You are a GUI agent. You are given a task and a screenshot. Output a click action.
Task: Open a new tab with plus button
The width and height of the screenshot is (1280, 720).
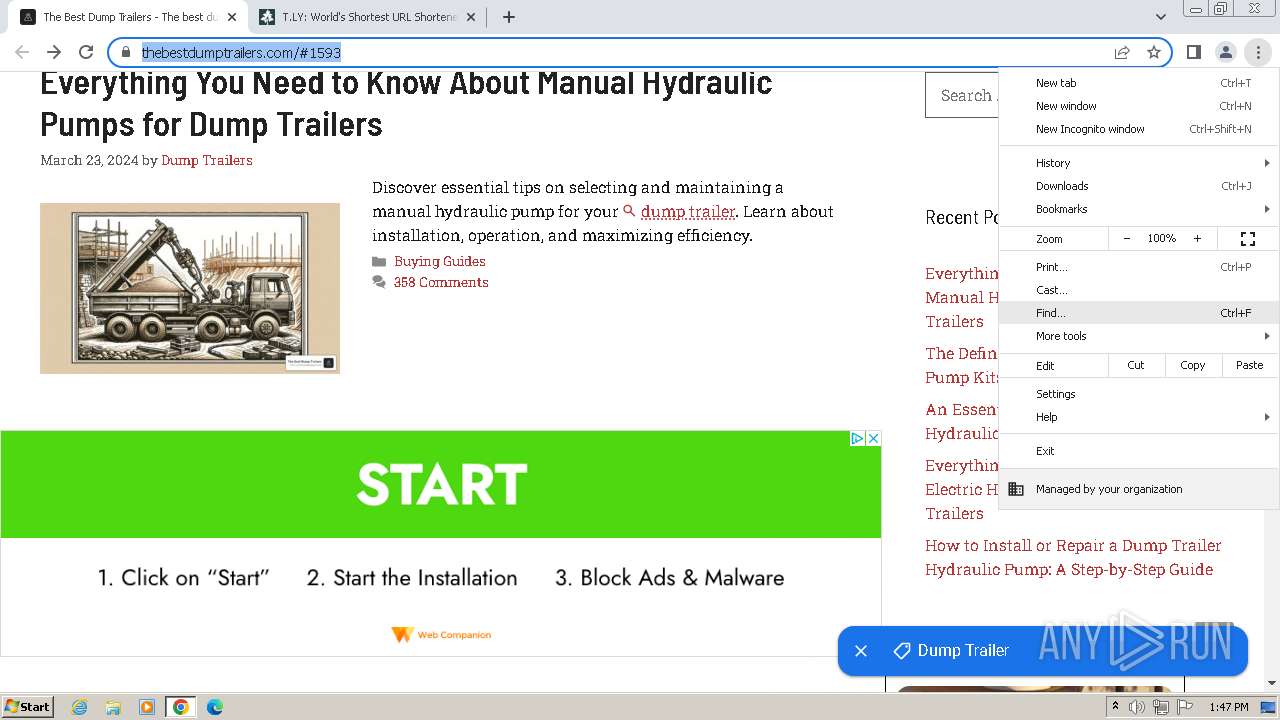point(509,17)
